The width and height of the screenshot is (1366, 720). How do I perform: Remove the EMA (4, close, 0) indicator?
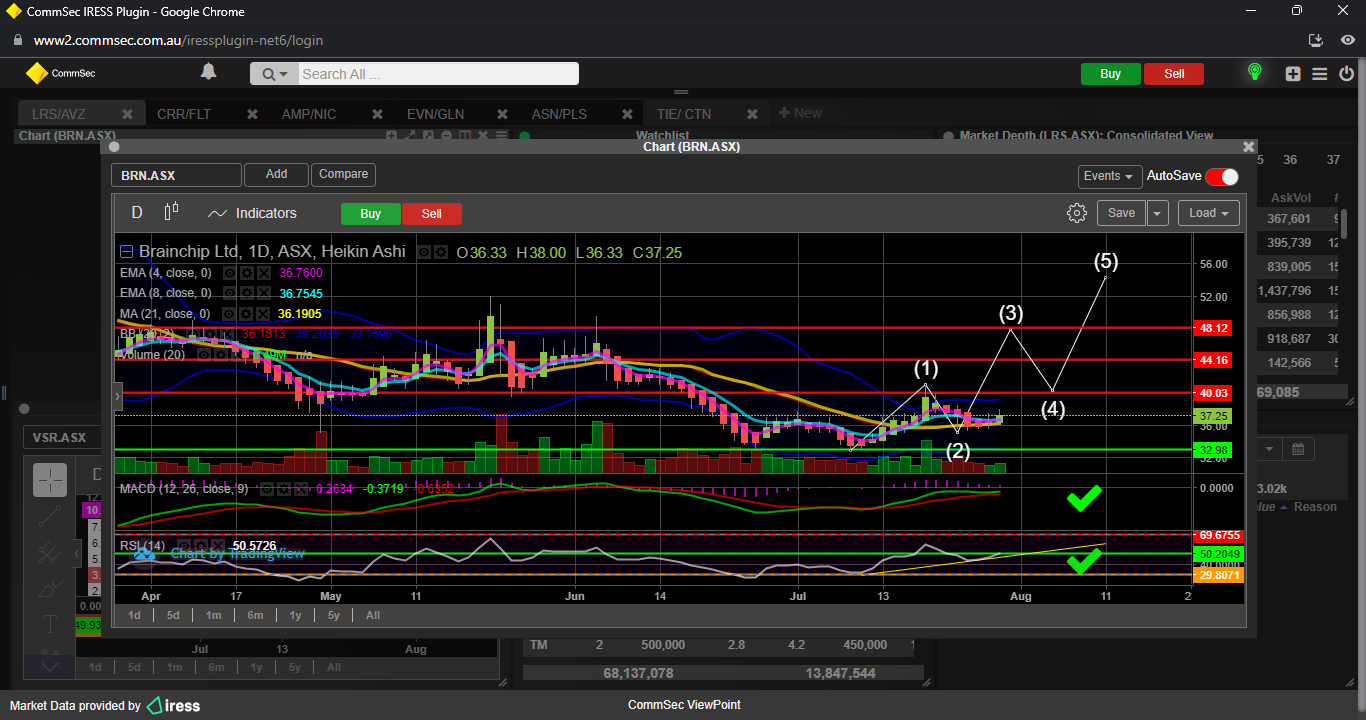263,272
